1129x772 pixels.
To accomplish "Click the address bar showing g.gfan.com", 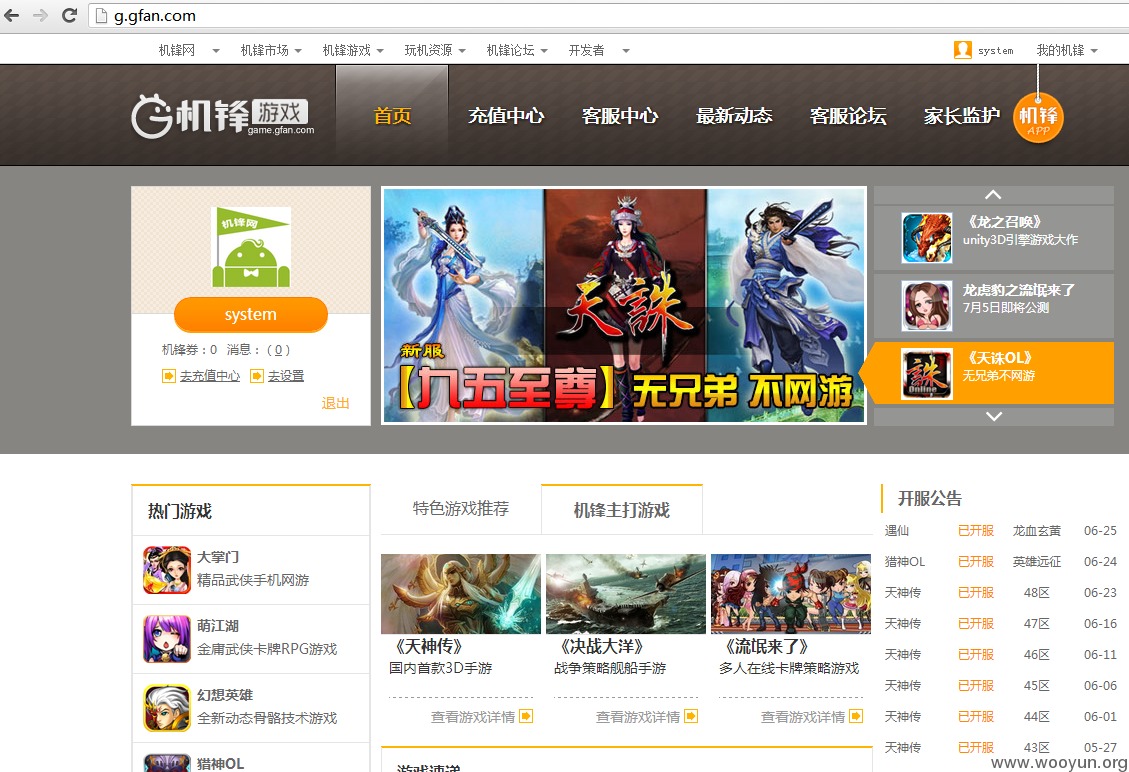I will (x=608, y=15).
